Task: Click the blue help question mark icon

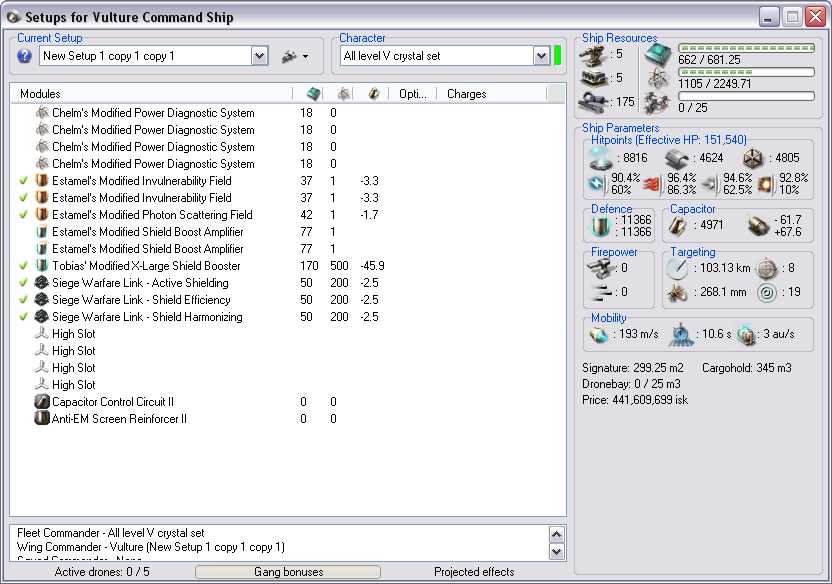Action: [24, 56]
